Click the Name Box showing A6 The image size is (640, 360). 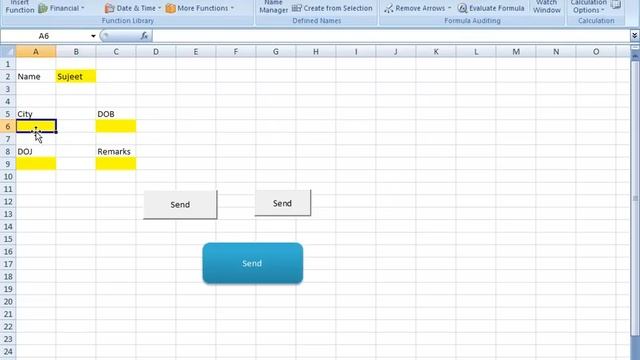tap(45, 36)
